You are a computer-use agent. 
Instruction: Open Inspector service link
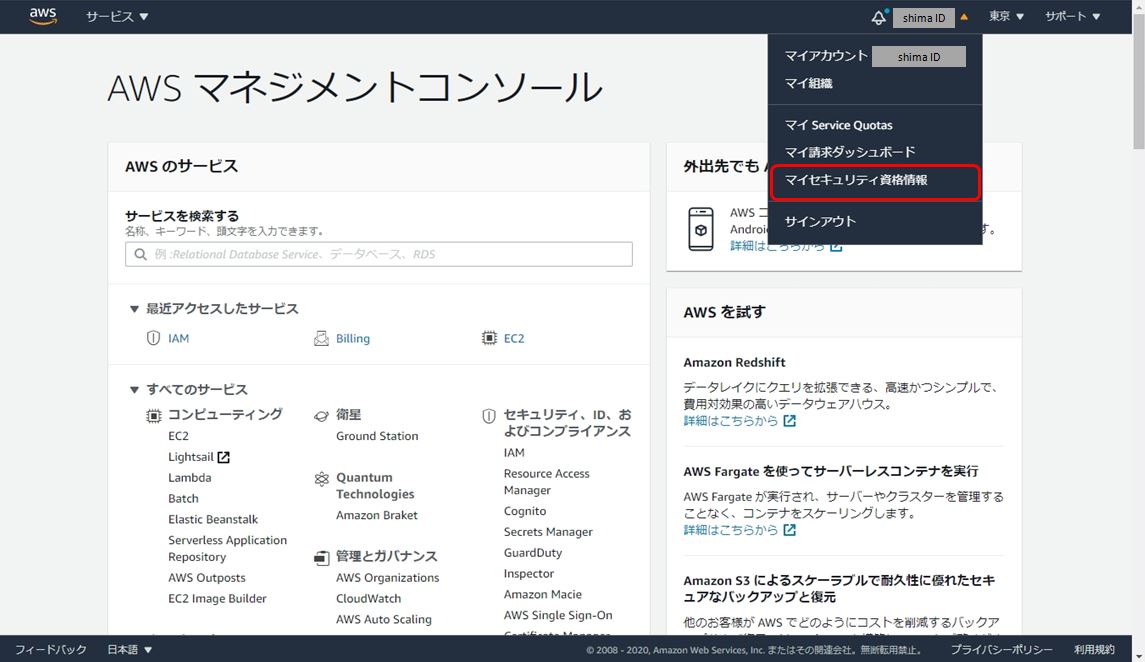click(x=529, y=574)
